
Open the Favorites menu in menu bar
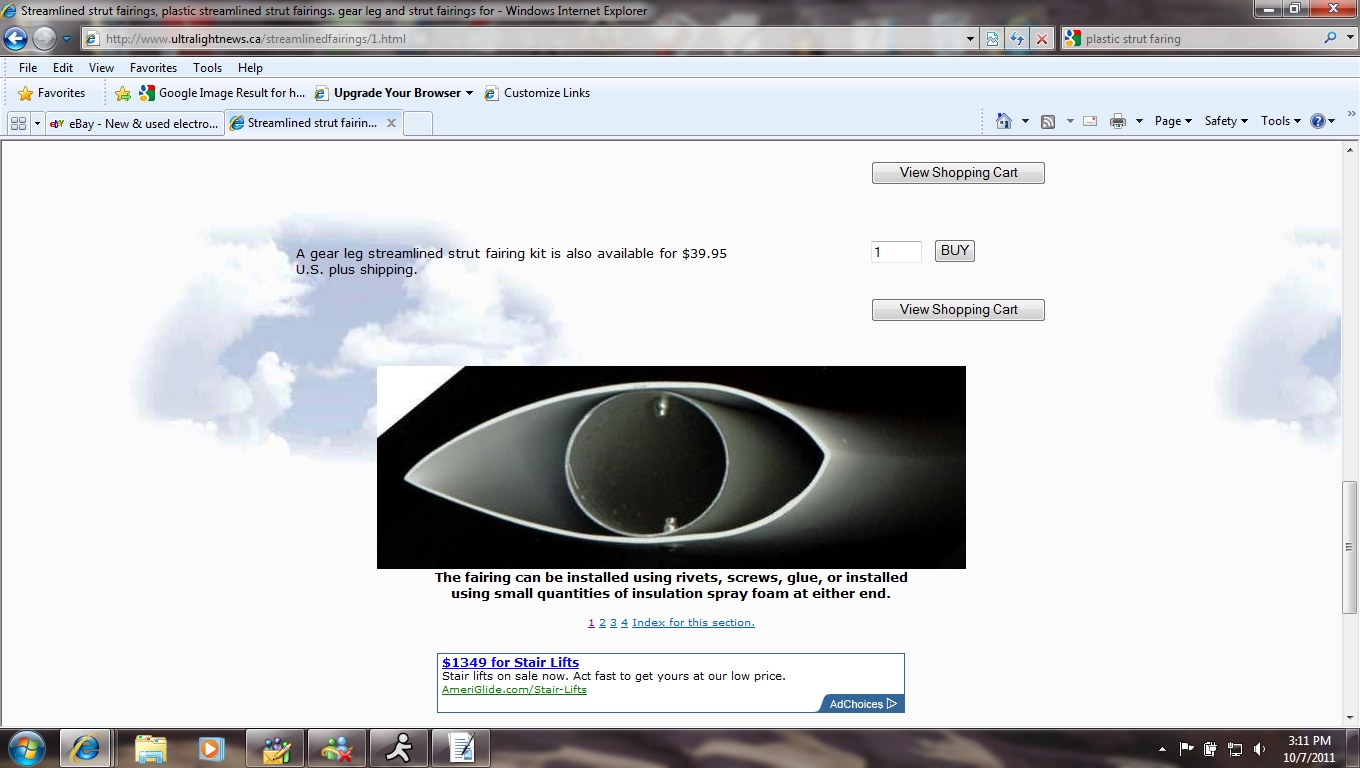[x=153, y=68]
